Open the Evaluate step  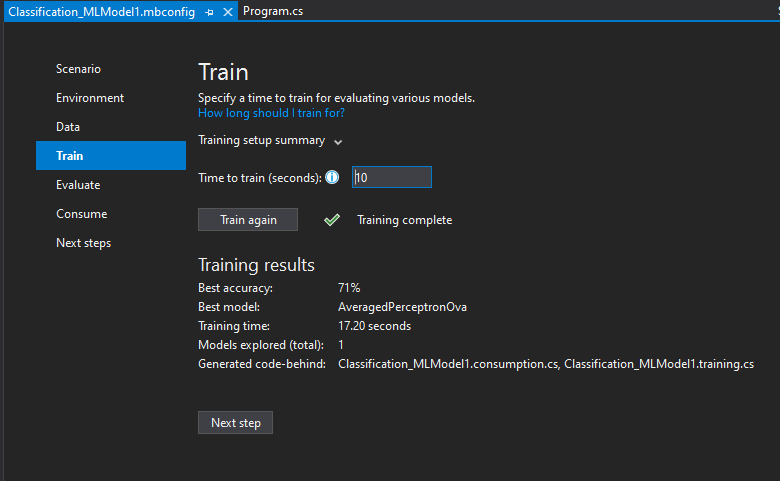78,185
